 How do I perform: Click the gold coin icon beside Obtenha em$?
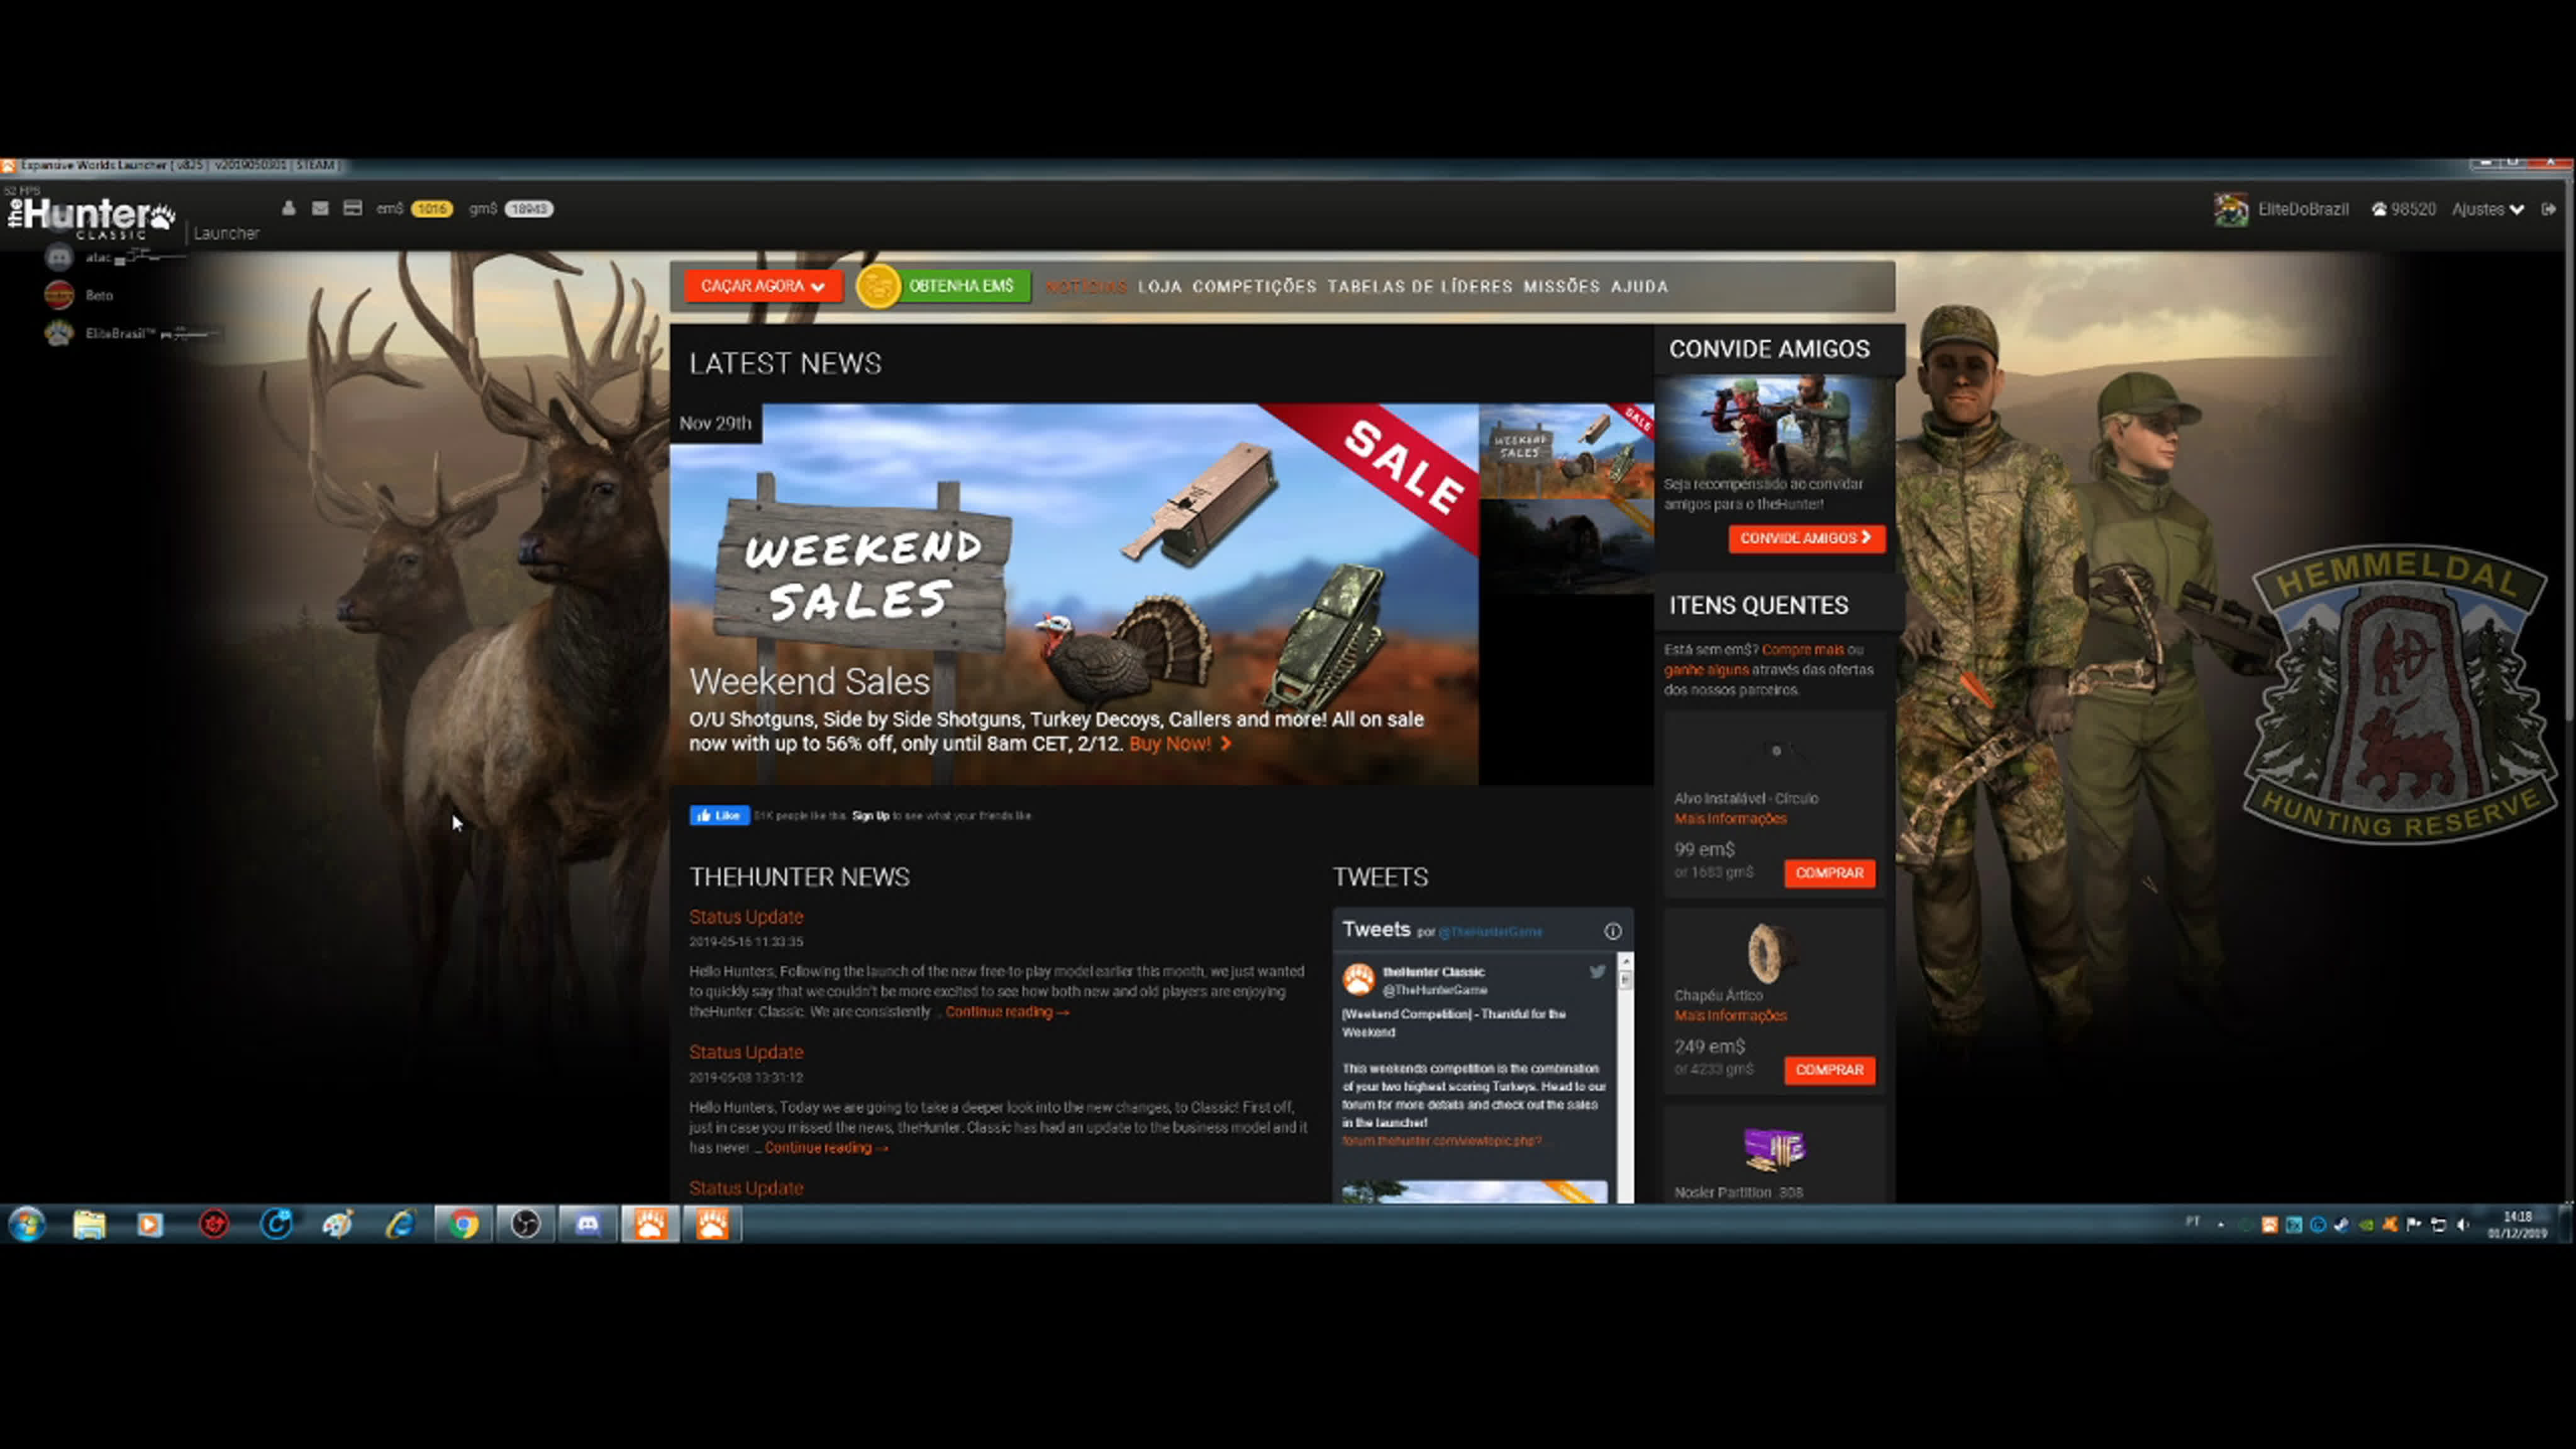(878, 287)
